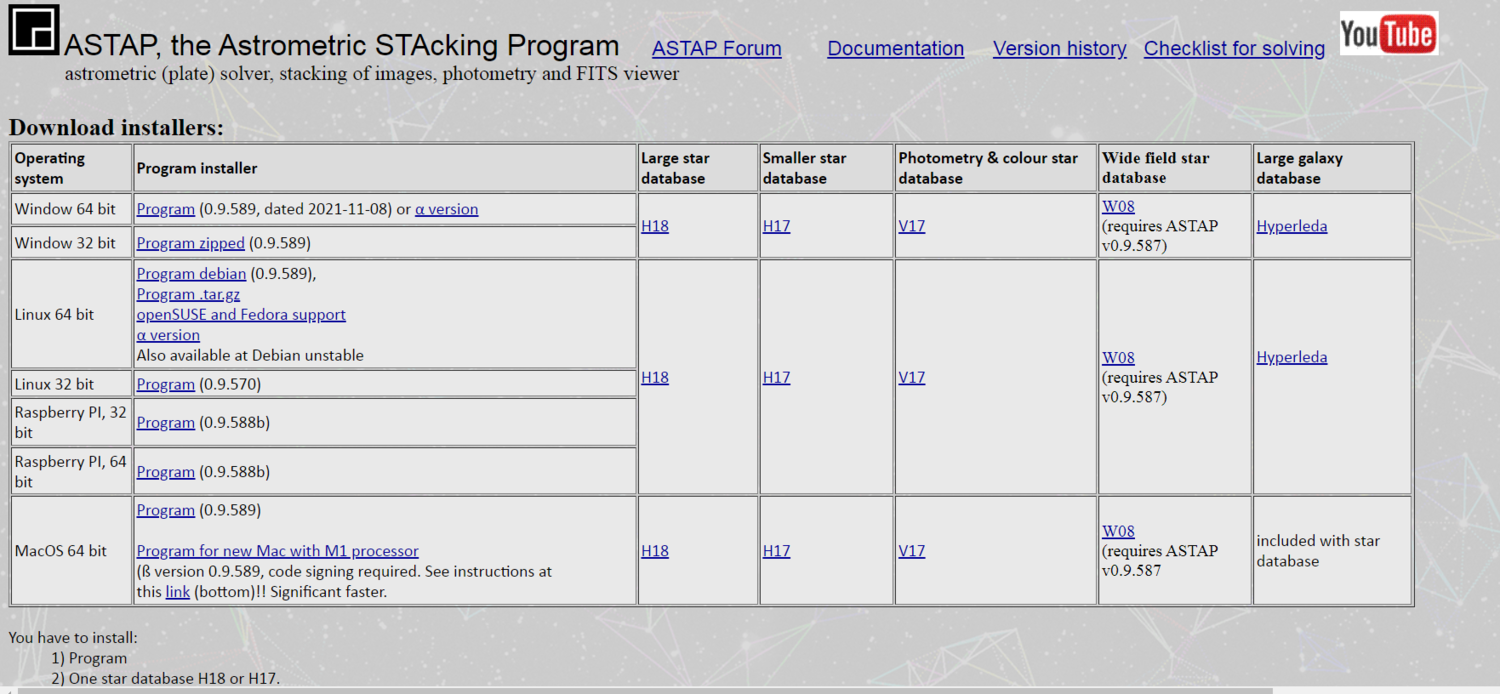This screenshot has width=1500, height=694.
Task: Select 'You have to install:' text
Action: pyautogui.click(x=73, y=637)
